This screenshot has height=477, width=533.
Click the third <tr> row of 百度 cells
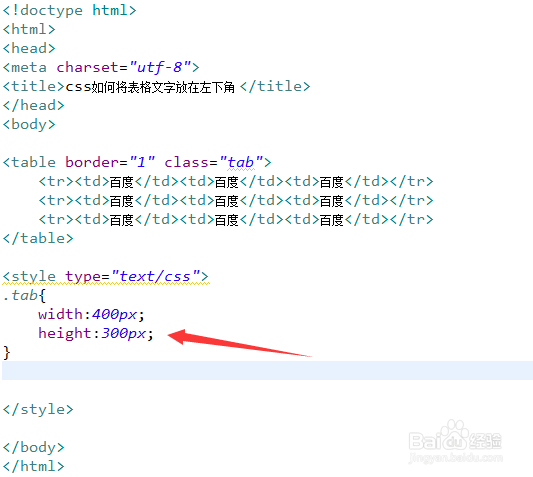click(236, 220)
